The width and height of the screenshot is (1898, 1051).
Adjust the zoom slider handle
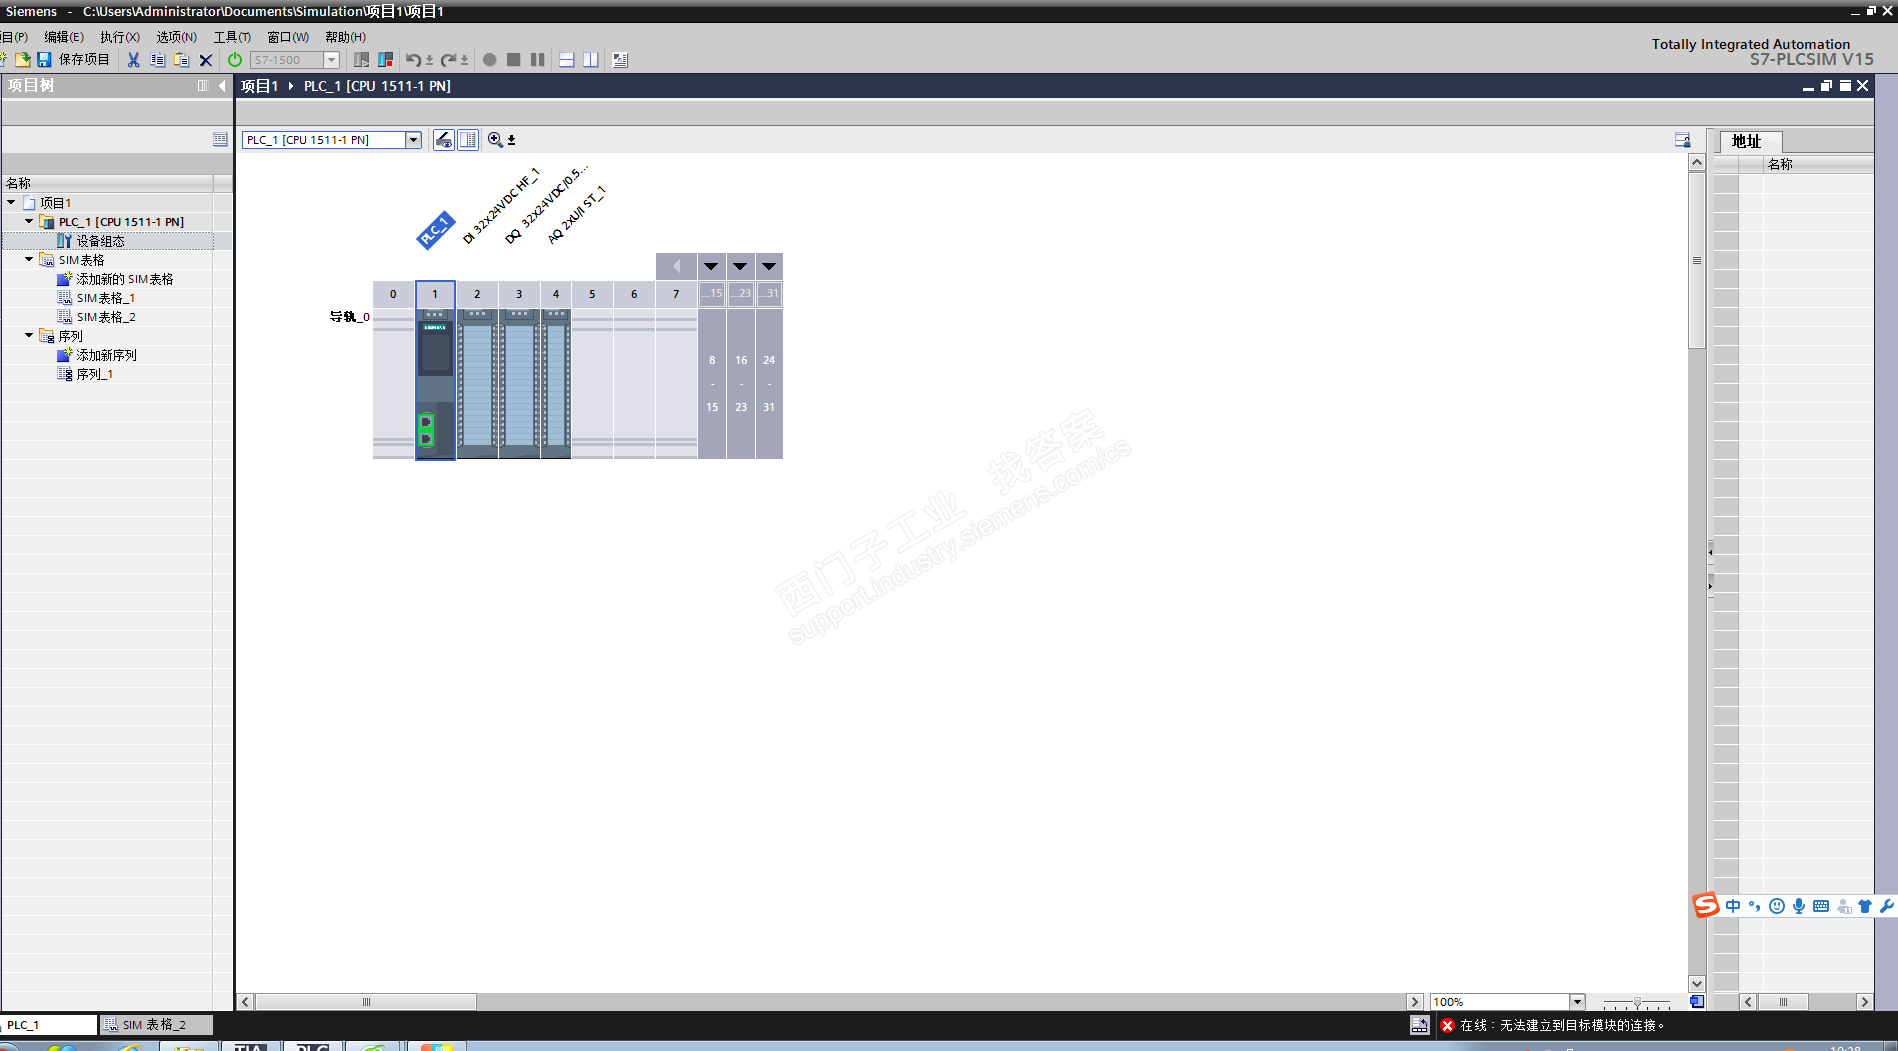click(x=1637, y=1002)
